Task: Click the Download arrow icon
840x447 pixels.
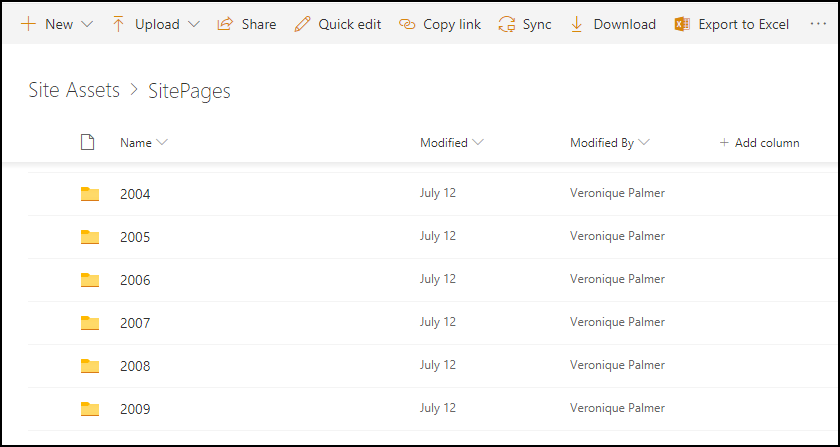Action: [x=577, y=24]
